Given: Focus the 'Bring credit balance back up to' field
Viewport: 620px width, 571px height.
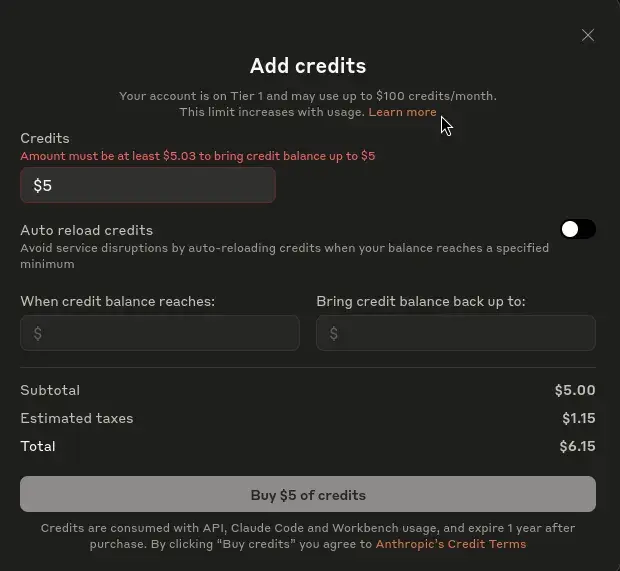Looking at the screenshot, I should [456, 333].
